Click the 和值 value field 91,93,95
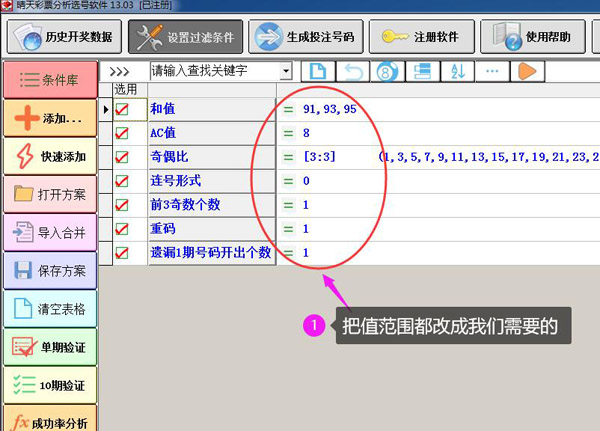The width and height of the screenshot is (600, 431). pyautogui.click(x=330, y=109)
